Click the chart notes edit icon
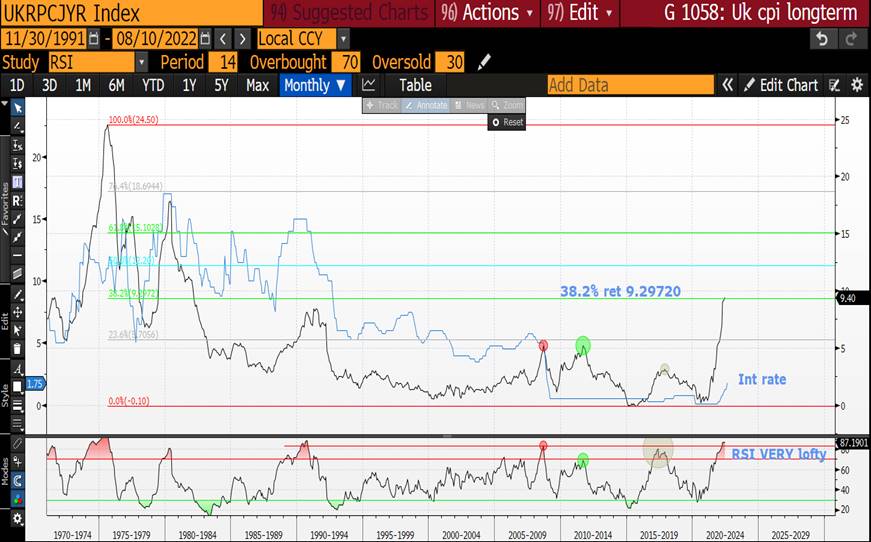The width and height of the screenshot is (871, 542). click(834, 85)
